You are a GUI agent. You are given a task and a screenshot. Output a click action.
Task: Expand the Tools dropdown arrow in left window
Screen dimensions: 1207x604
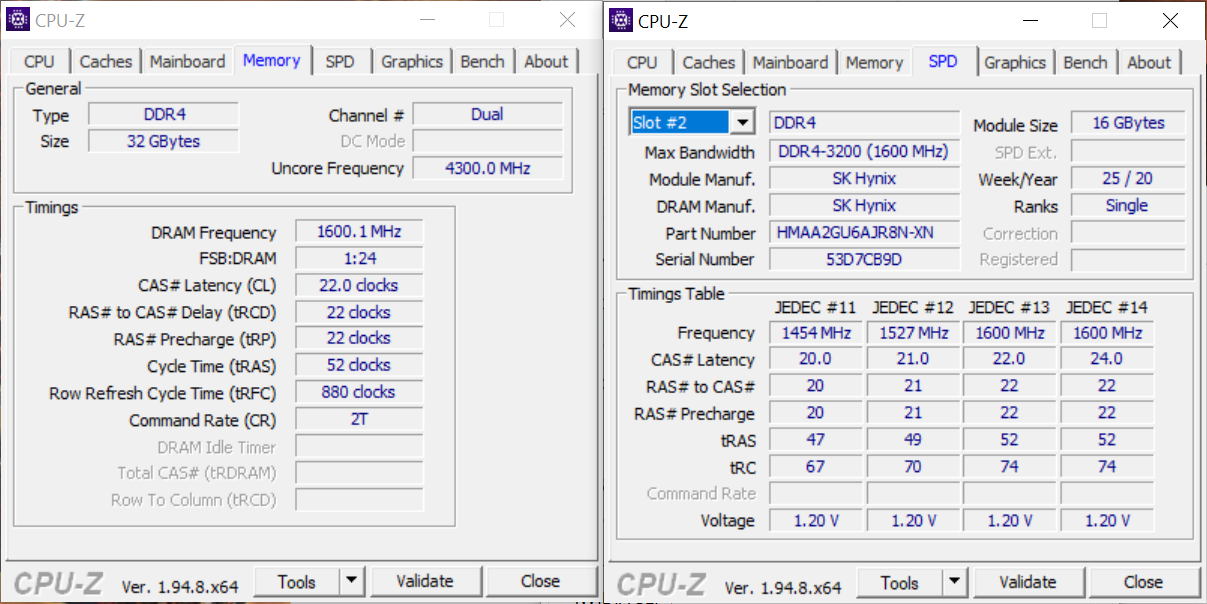[x=351, y=581]
